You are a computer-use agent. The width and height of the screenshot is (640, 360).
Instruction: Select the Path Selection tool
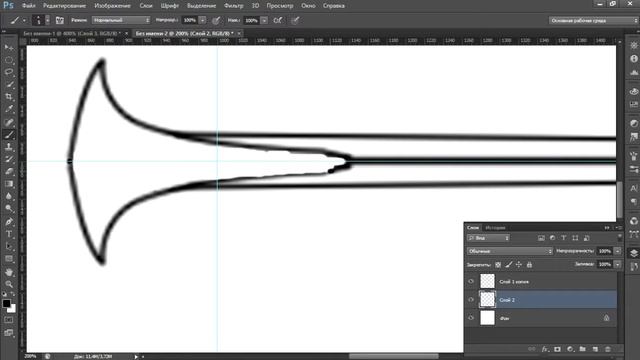coord(9,247)
